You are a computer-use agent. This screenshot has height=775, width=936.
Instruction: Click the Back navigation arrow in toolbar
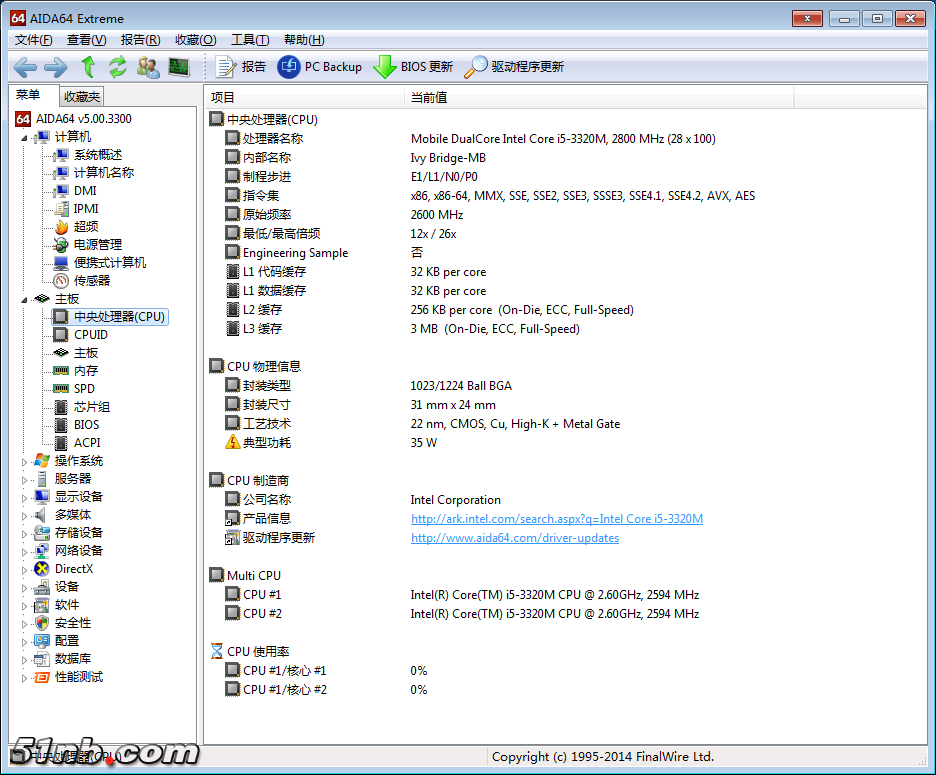[x=25, y=67]
